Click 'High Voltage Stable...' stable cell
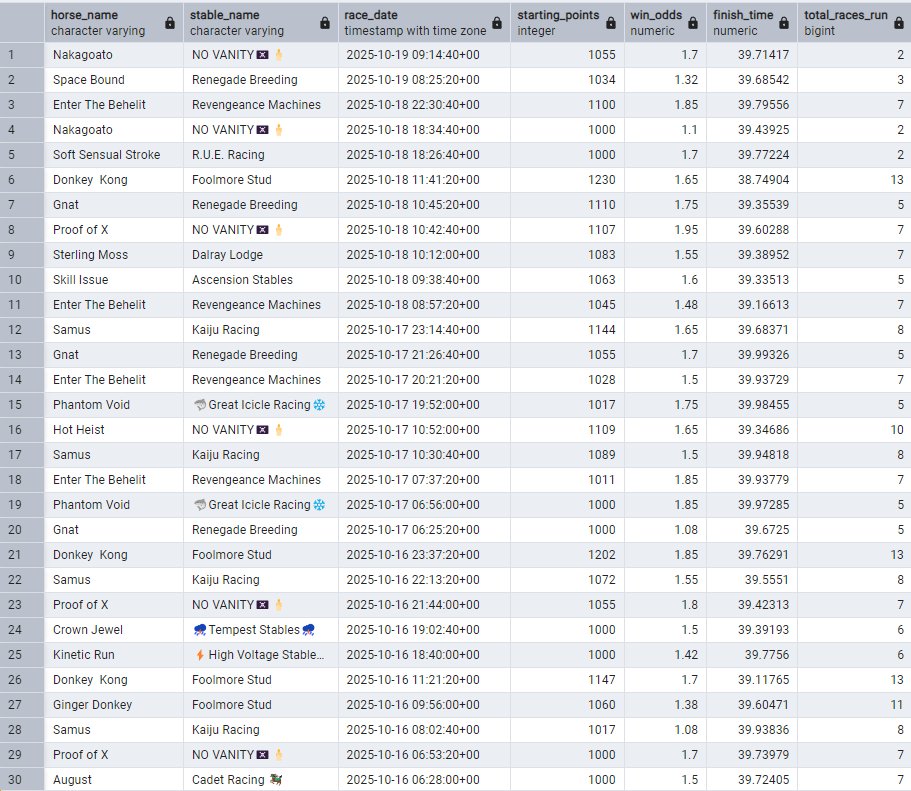Screen dimensions: 911x791 pos(261,654)
